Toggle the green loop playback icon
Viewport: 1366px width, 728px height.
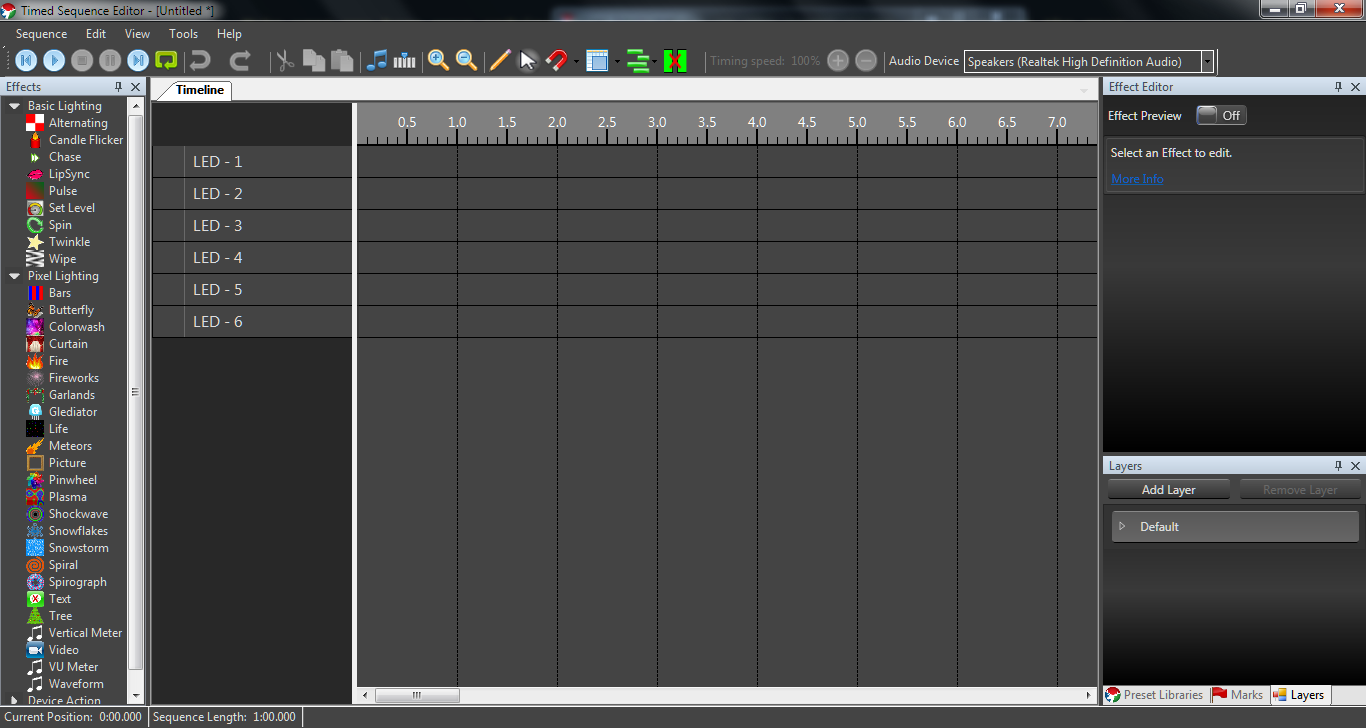coord(166,61)
